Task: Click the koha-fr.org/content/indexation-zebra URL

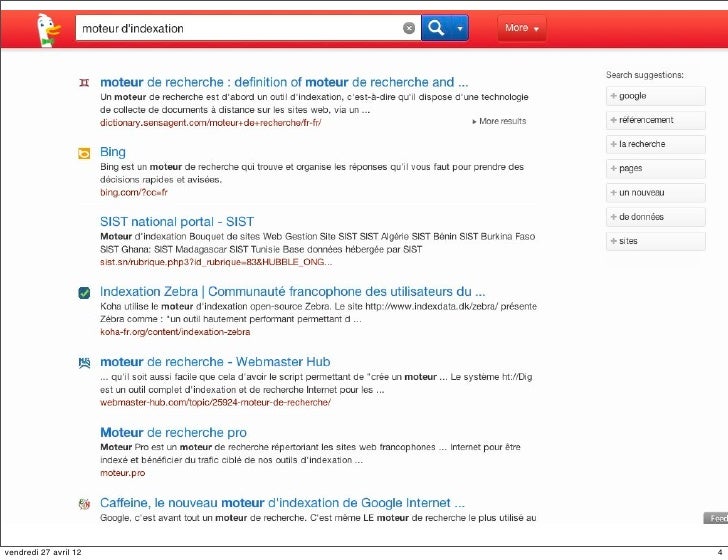Action: click(x=175, y=332)
